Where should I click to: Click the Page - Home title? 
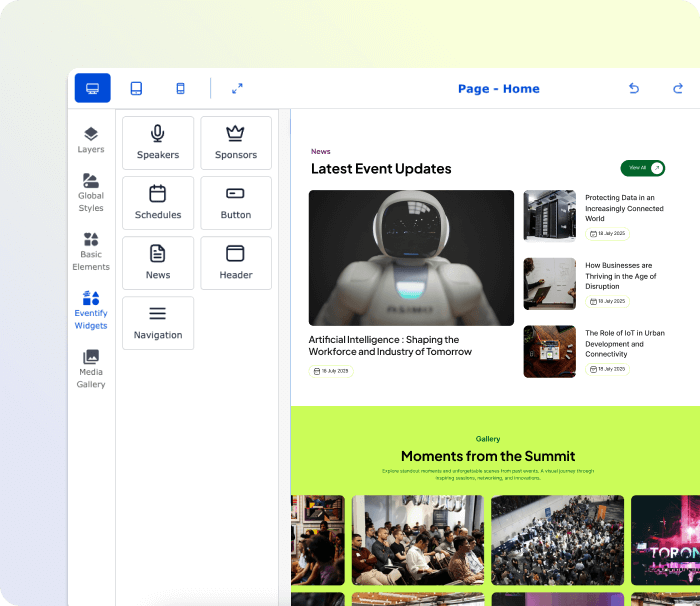click(499, 89)
